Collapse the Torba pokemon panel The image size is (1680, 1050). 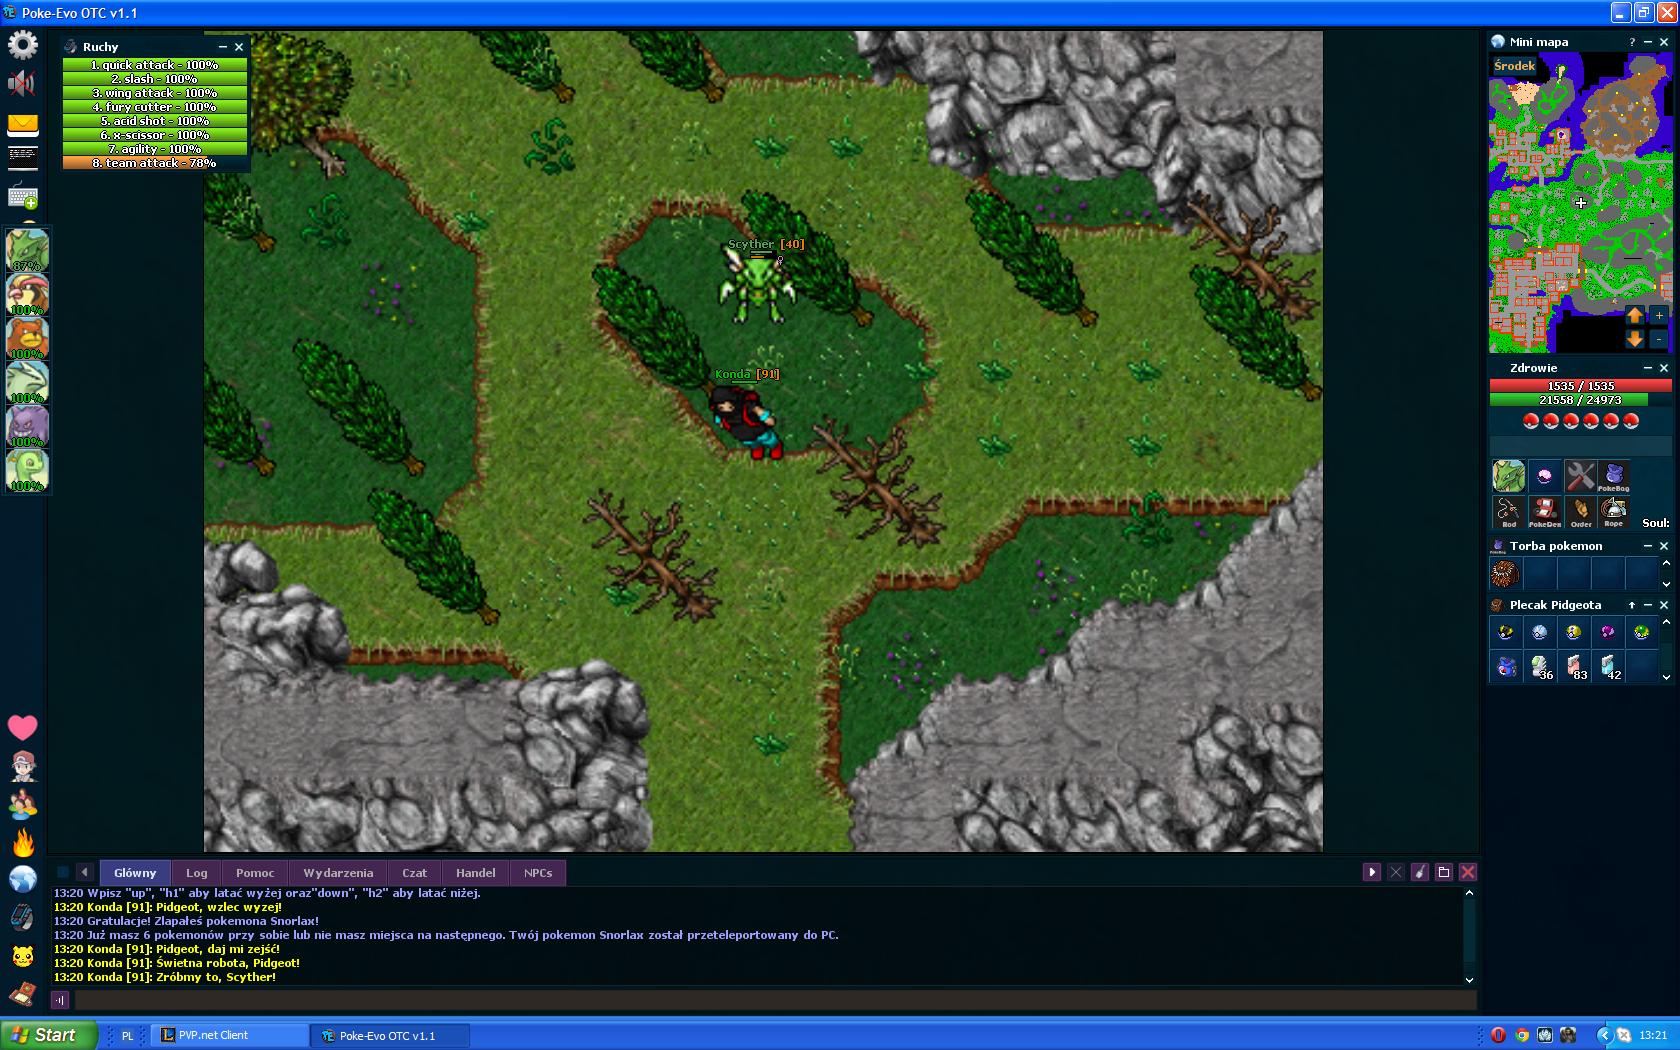1647,546
